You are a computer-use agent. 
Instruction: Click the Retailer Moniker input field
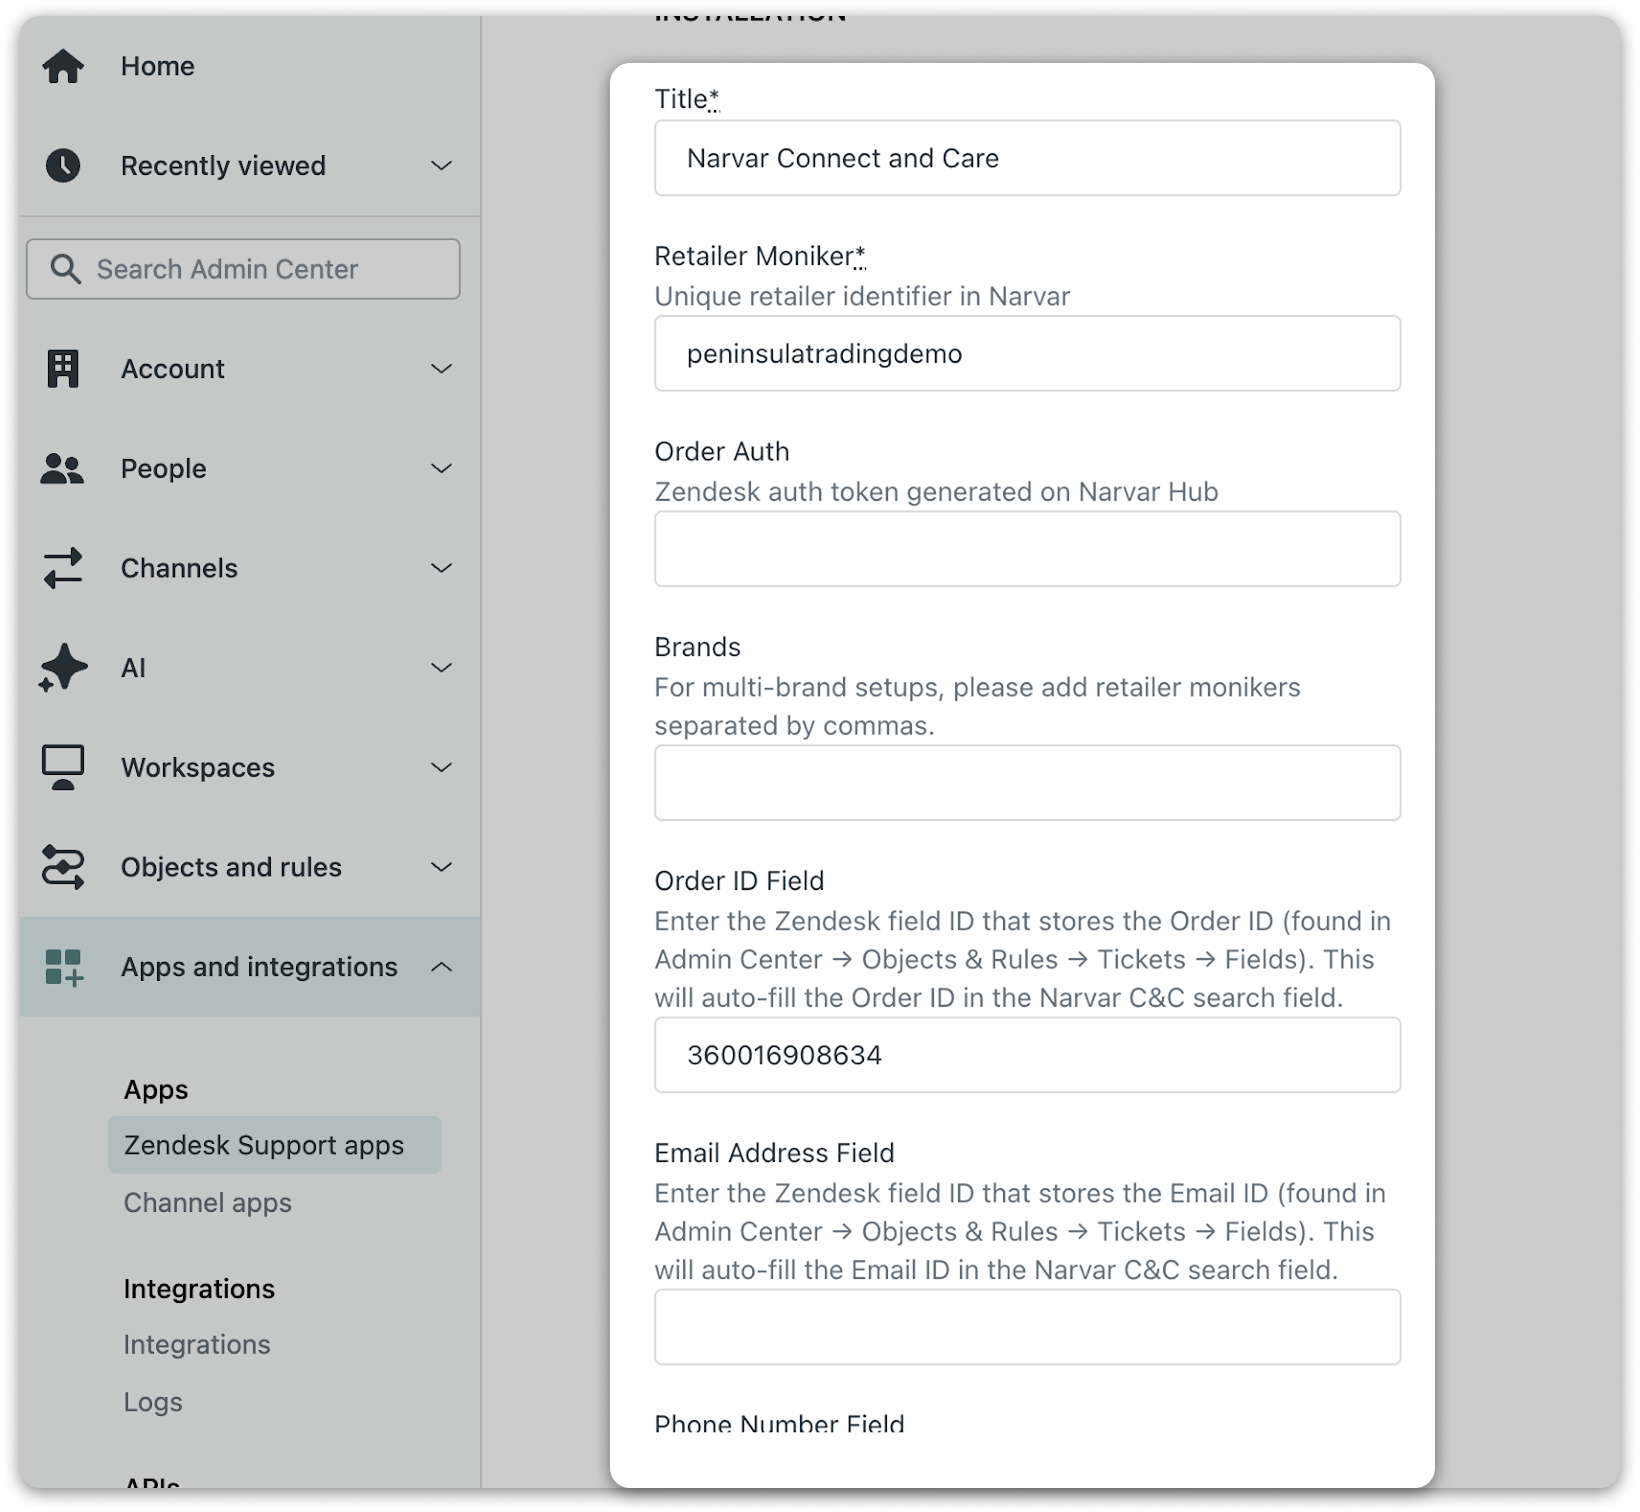1027,354
